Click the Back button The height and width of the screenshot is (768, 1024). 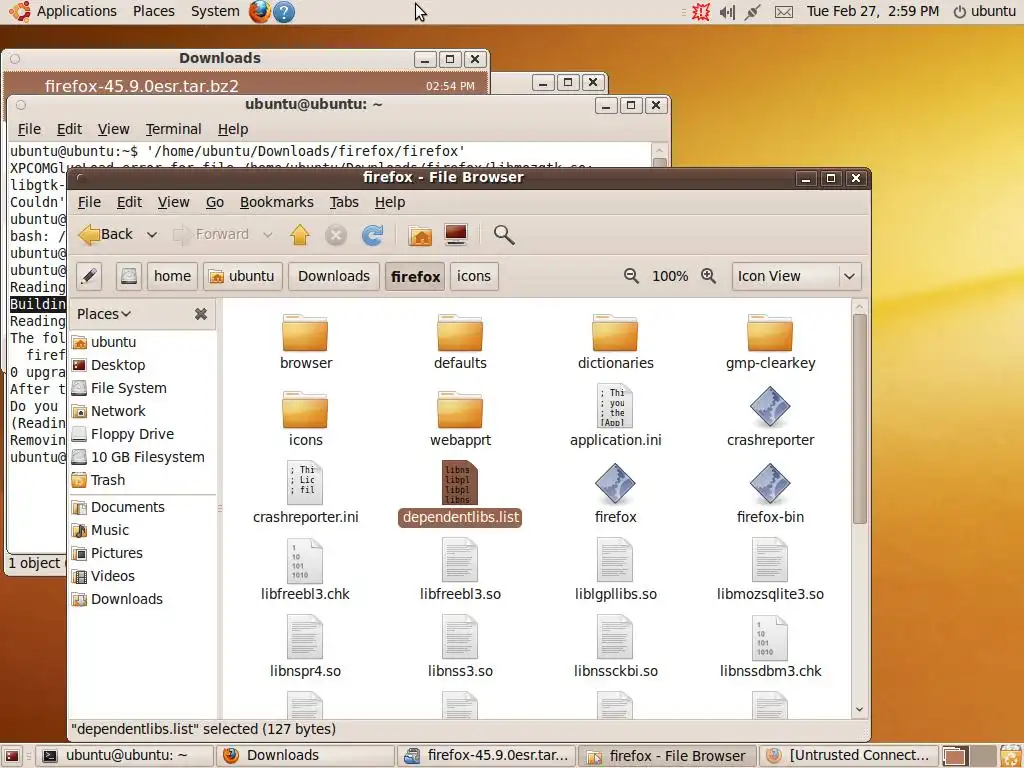point(108,234)
